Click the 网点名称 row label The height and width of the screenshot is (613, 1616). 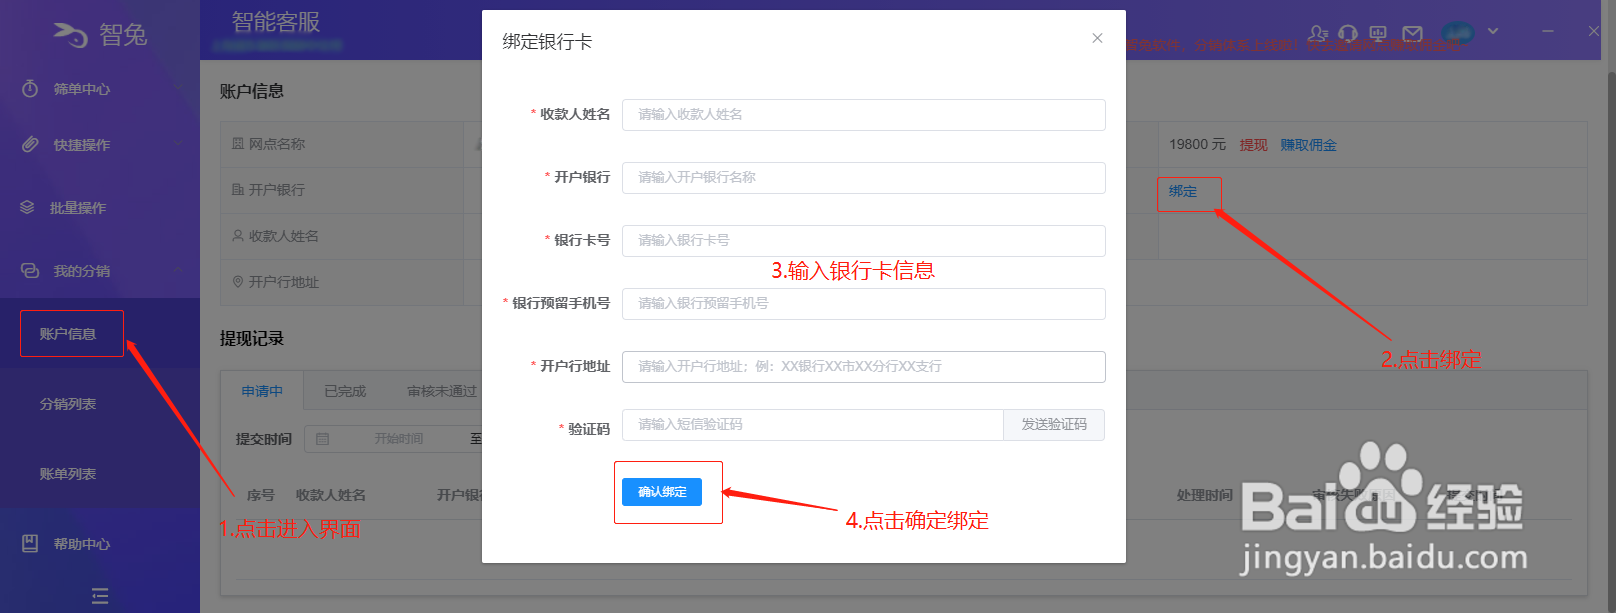pos(277,144)
